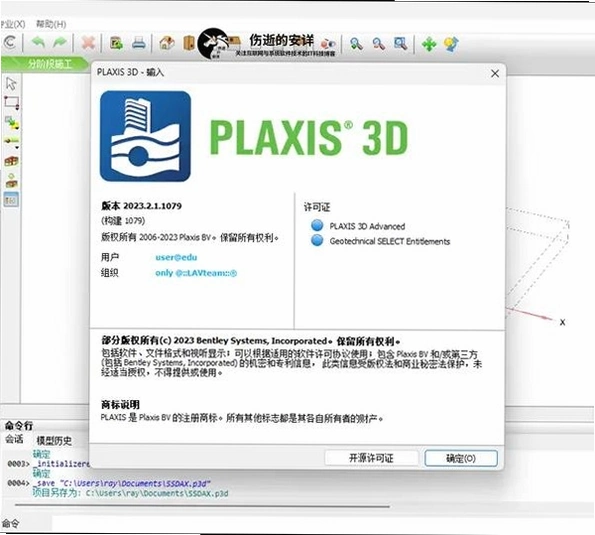Click the zoom window rectangle icon

click(400, 44)
